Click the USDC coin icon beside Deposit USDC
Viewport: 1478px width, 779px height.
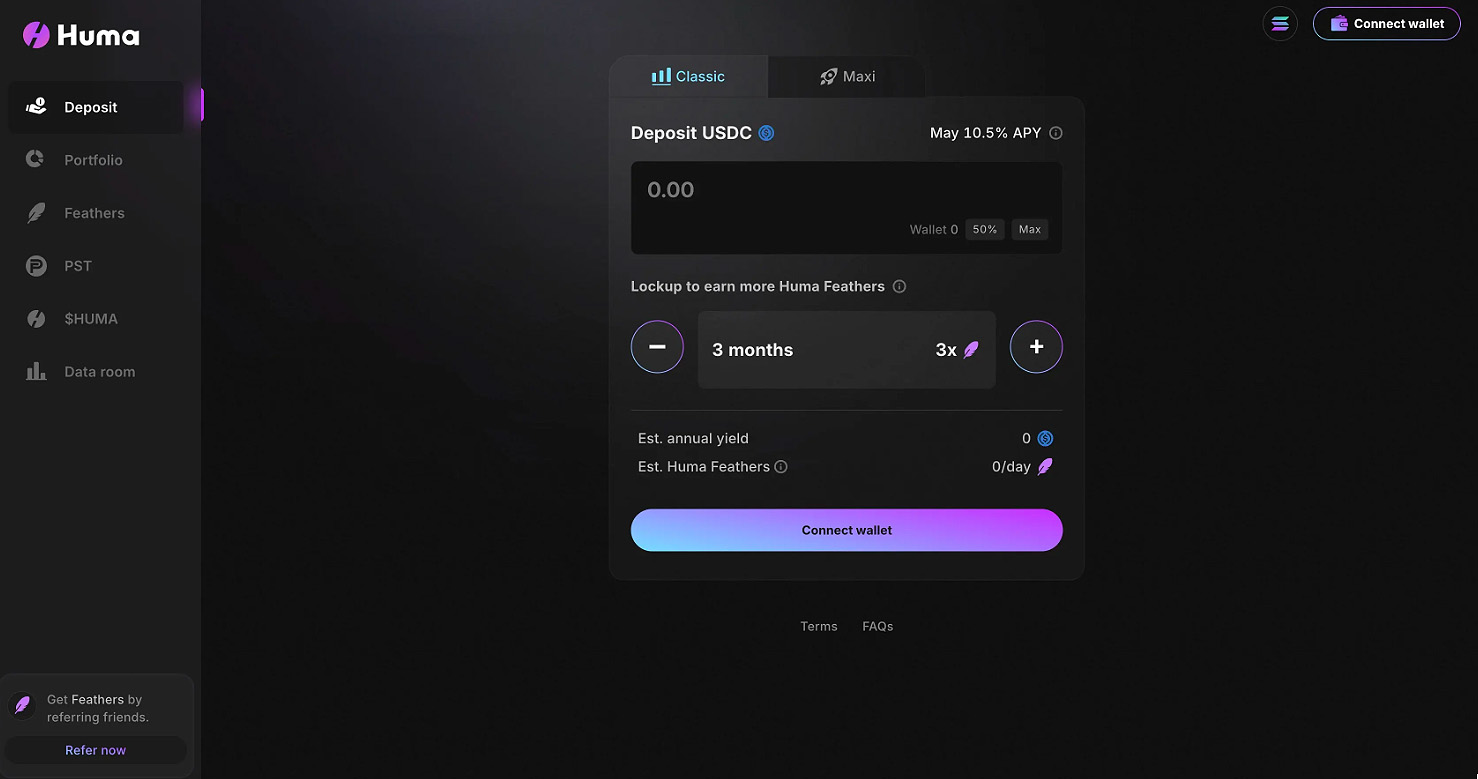(x=766, y=133)
